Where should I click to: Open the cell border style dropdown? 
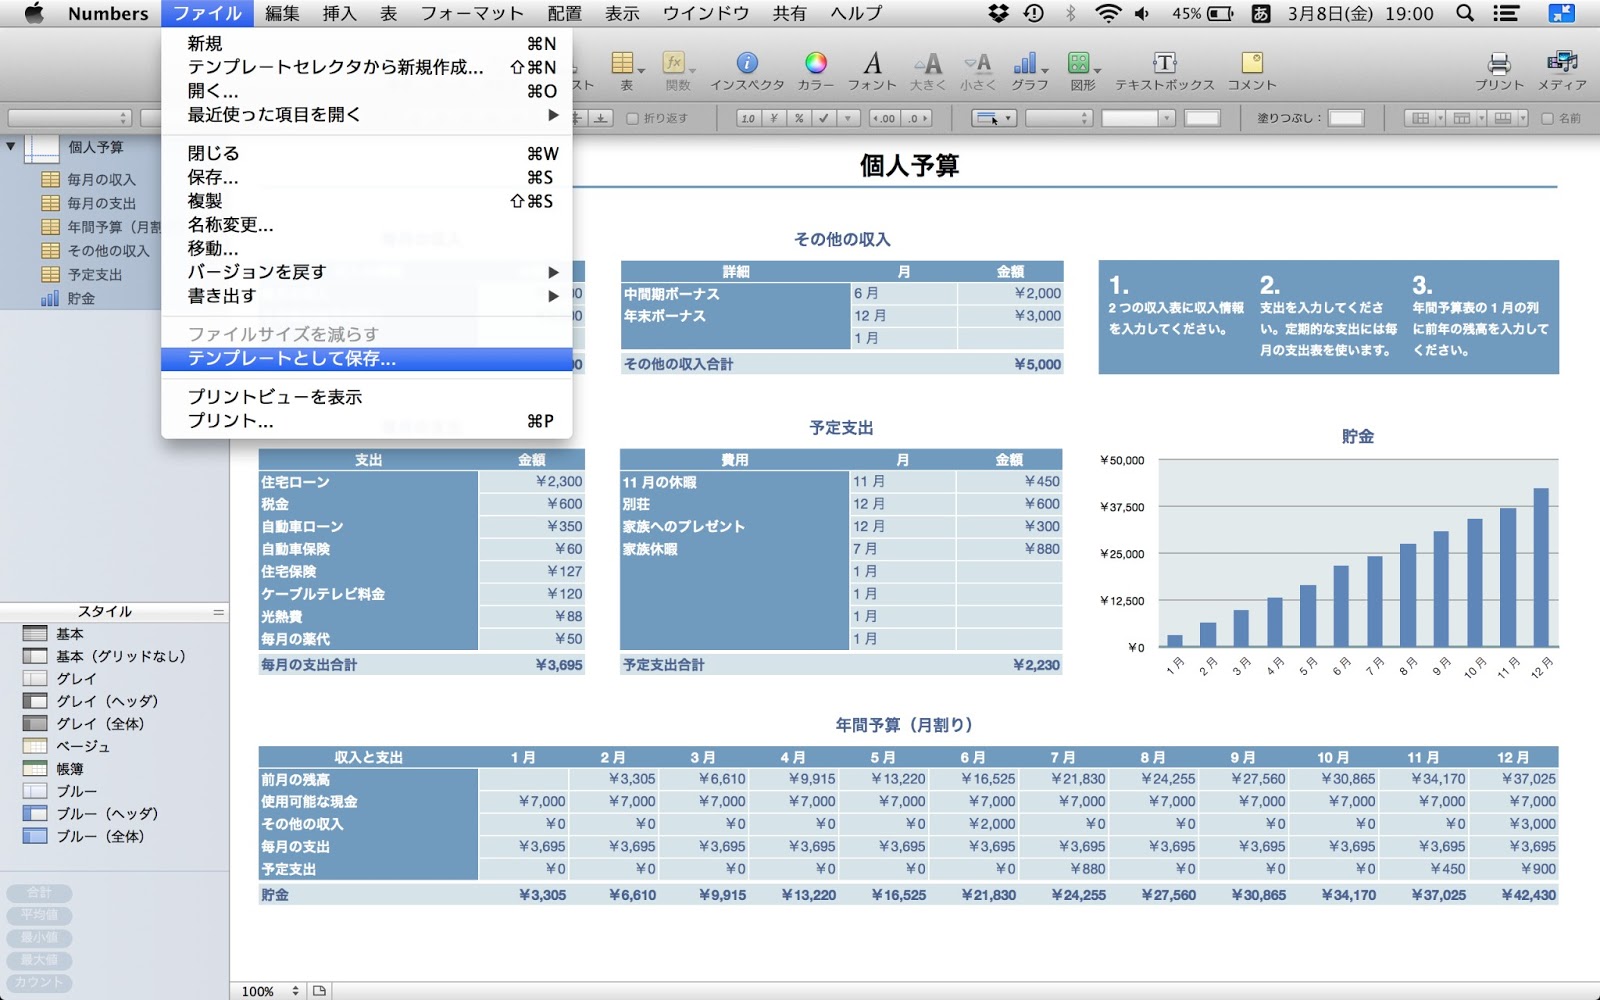point(993,118)
